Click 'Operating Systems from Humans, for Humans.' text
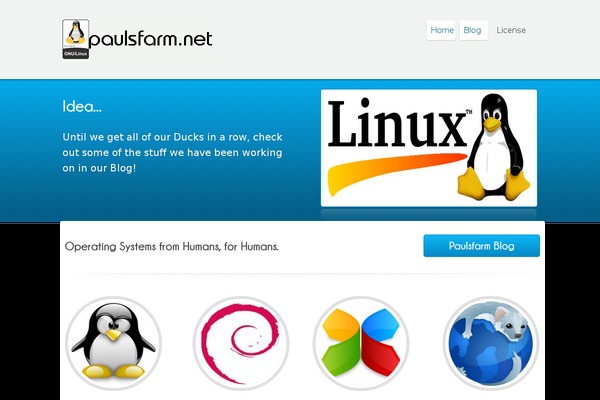The image size is (600, 400). pos(172,247)
